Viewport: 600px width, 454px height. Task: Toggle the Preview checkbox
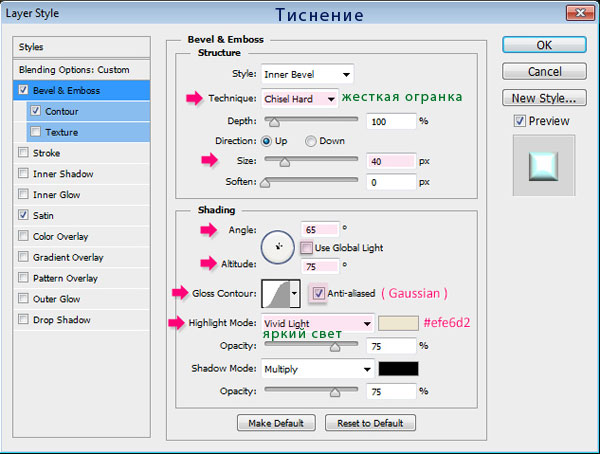point(520,121)
